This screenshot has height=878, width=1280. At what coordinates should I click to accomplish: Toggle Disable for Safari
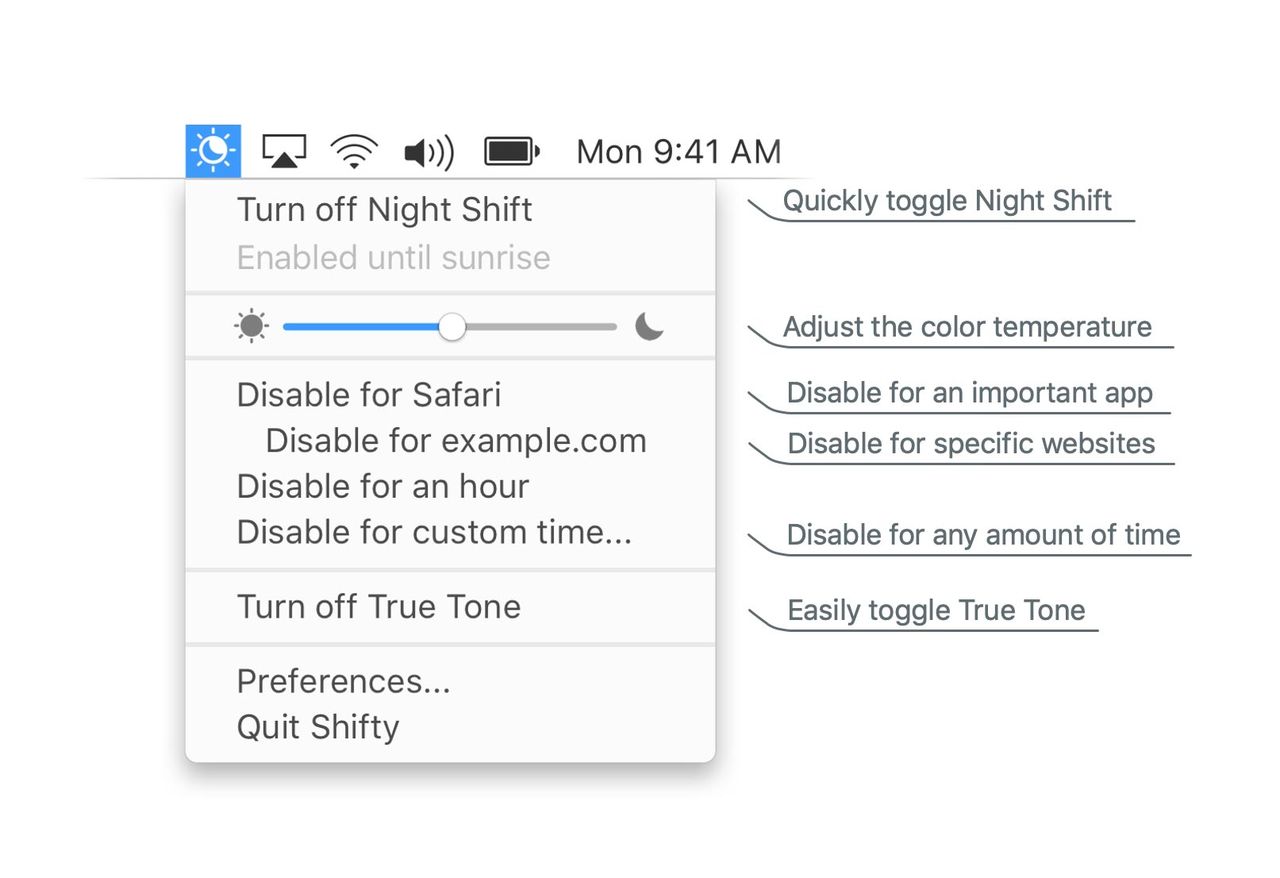tap(368, 394)
